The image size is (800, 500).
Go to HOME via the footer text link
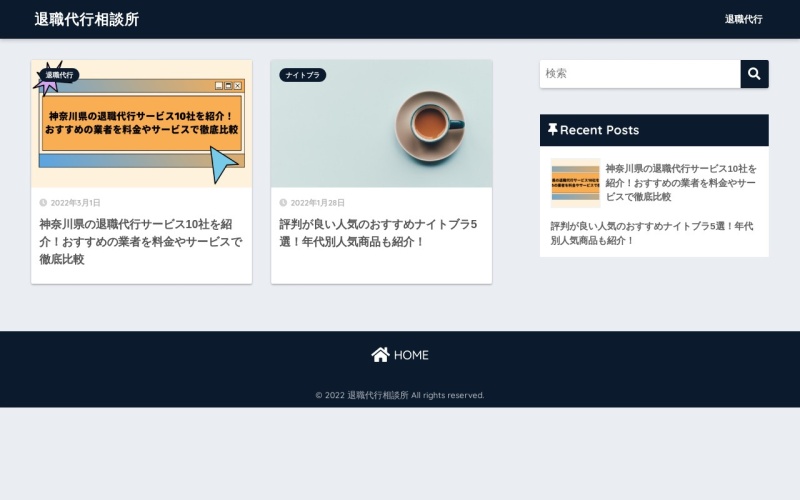(410, 355)
